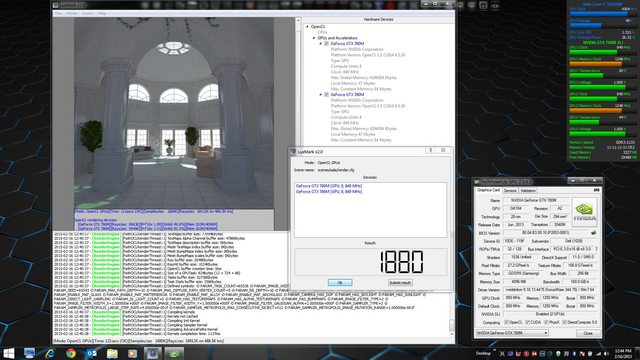Switch to the Sensors tab in GPU-Z

click(x=510, y=191)
